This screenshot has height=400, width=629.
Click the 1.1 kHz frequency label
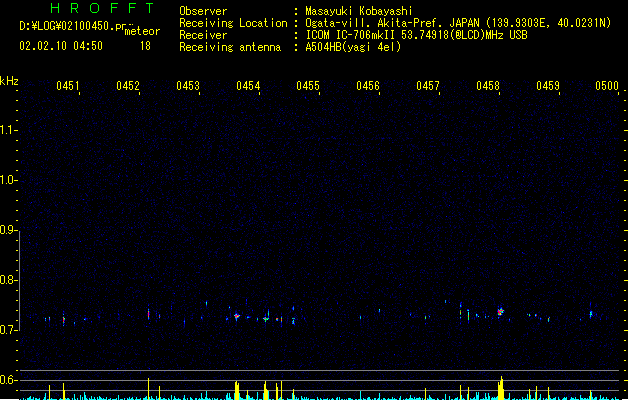pyautogui.click(x=7, y=130)
